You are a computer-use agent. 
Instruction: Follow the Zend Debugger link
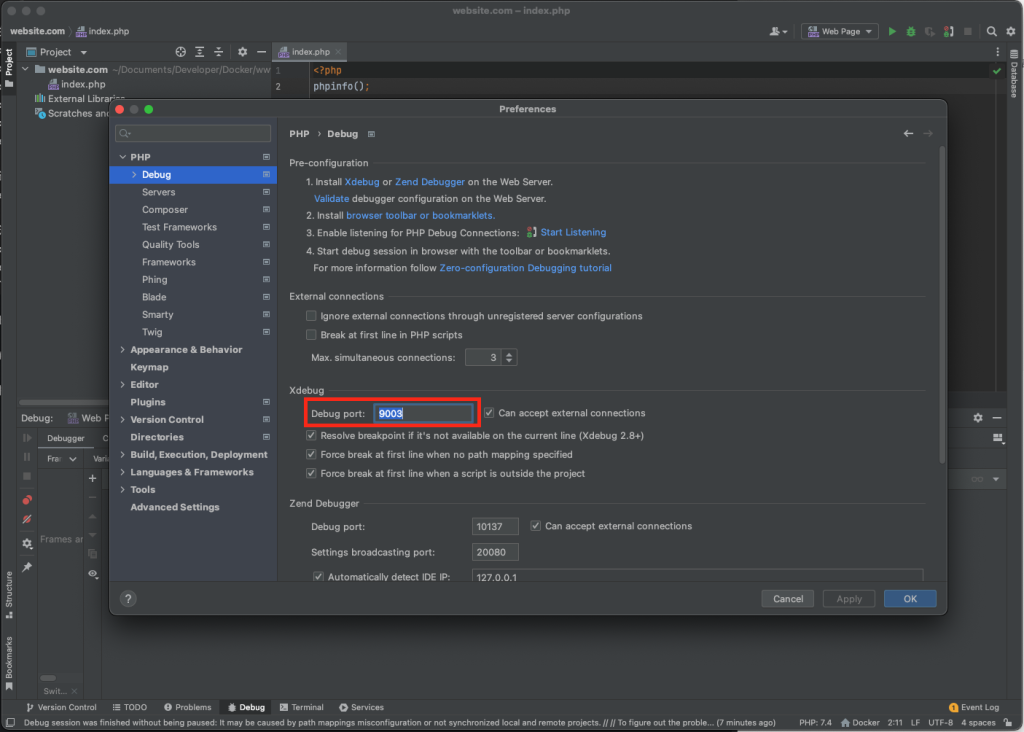coord(430,182)
